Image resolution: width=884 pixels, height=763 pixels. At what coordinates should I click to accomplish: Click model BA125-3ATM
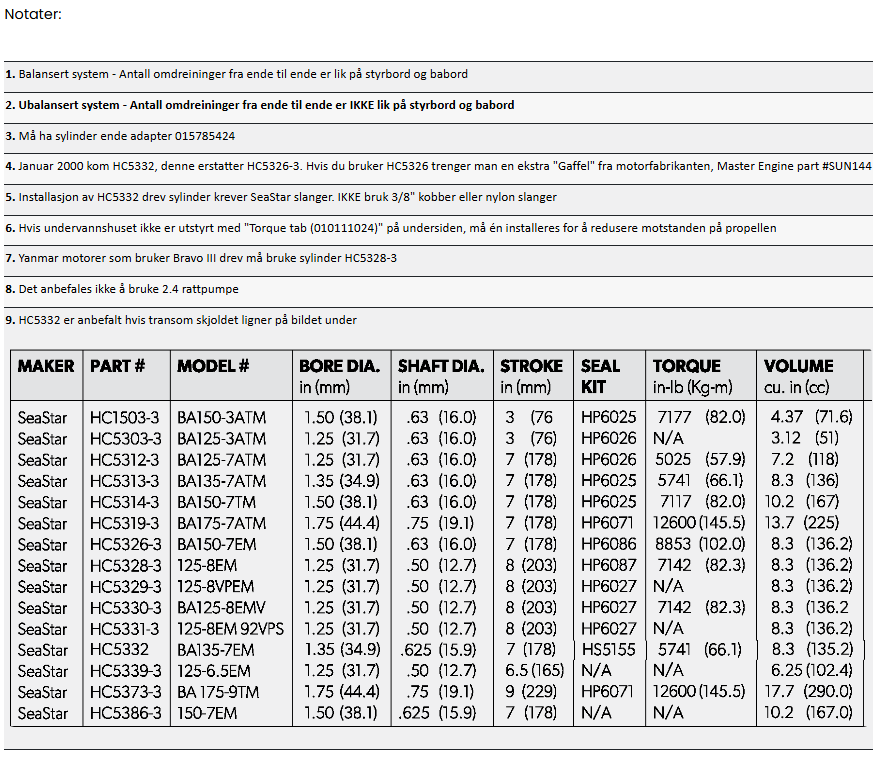click(221, 439)
